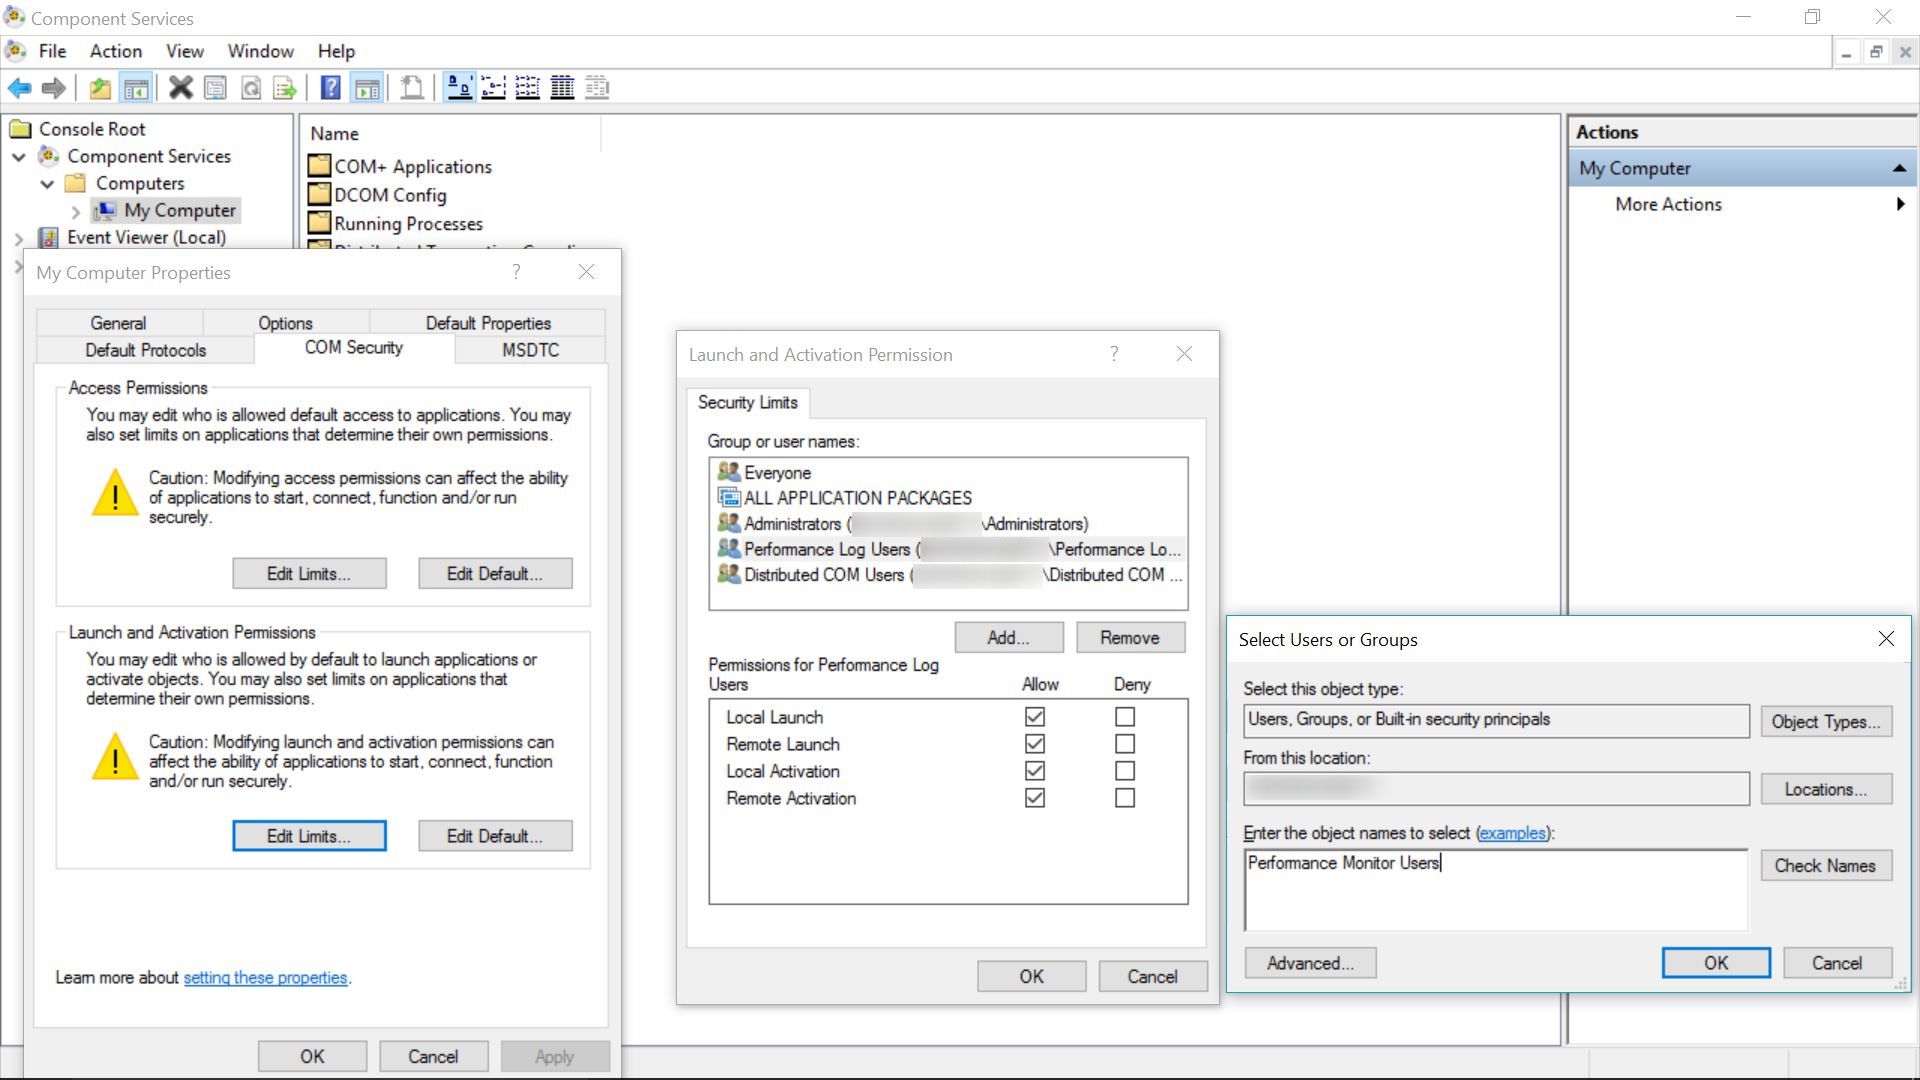Image resolution: width=1920 pixels, height=1080 pixels.
Task: Click the Show/Hide Action Pane icon
Action: (367, 88)
